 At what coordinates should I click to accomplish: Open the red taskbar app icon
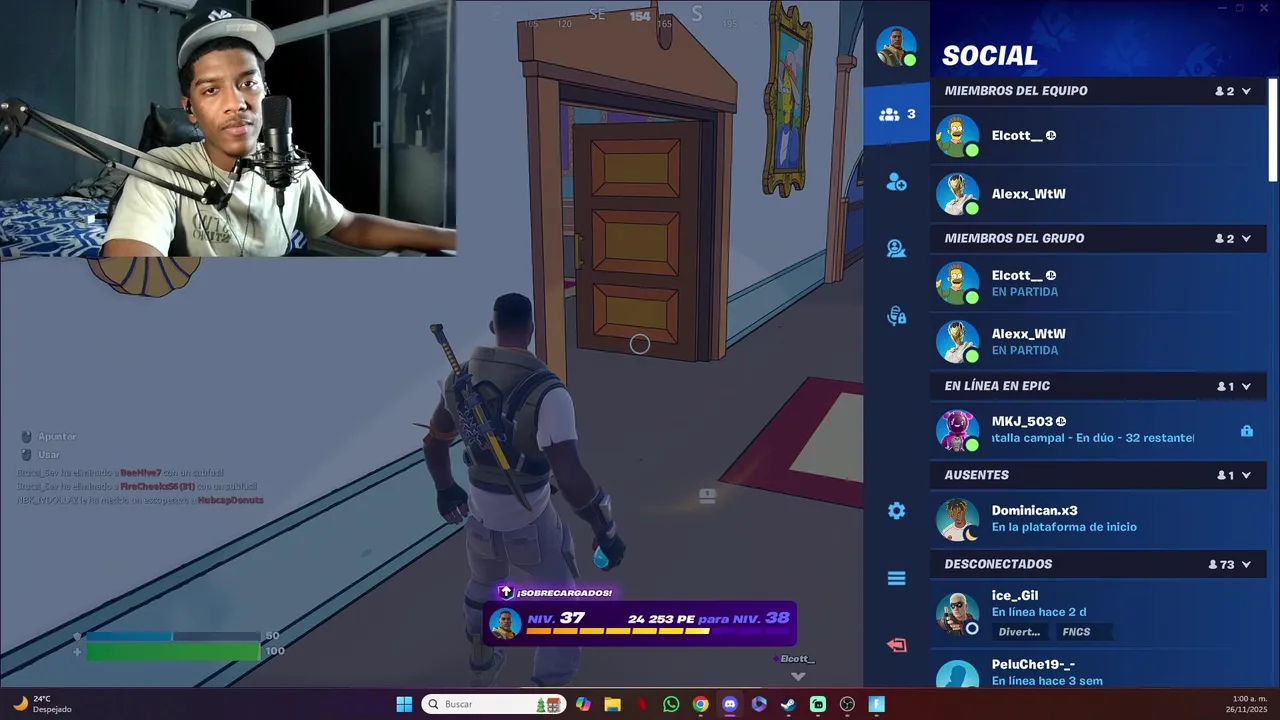coord(642,705)
